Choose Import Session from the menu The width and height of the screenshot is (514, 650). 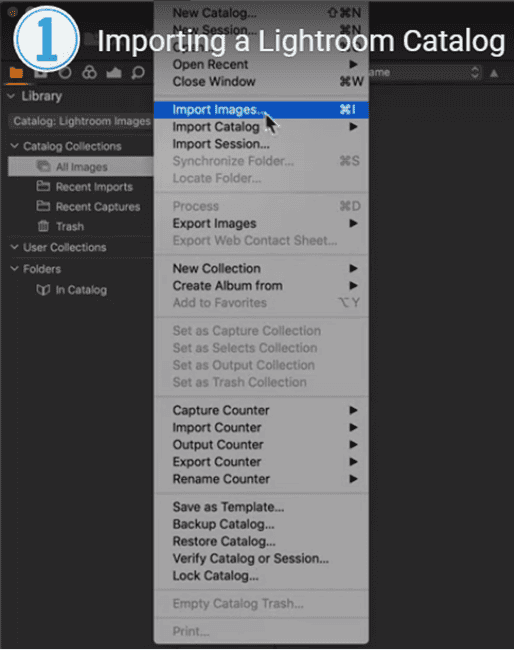pos(261,144)
